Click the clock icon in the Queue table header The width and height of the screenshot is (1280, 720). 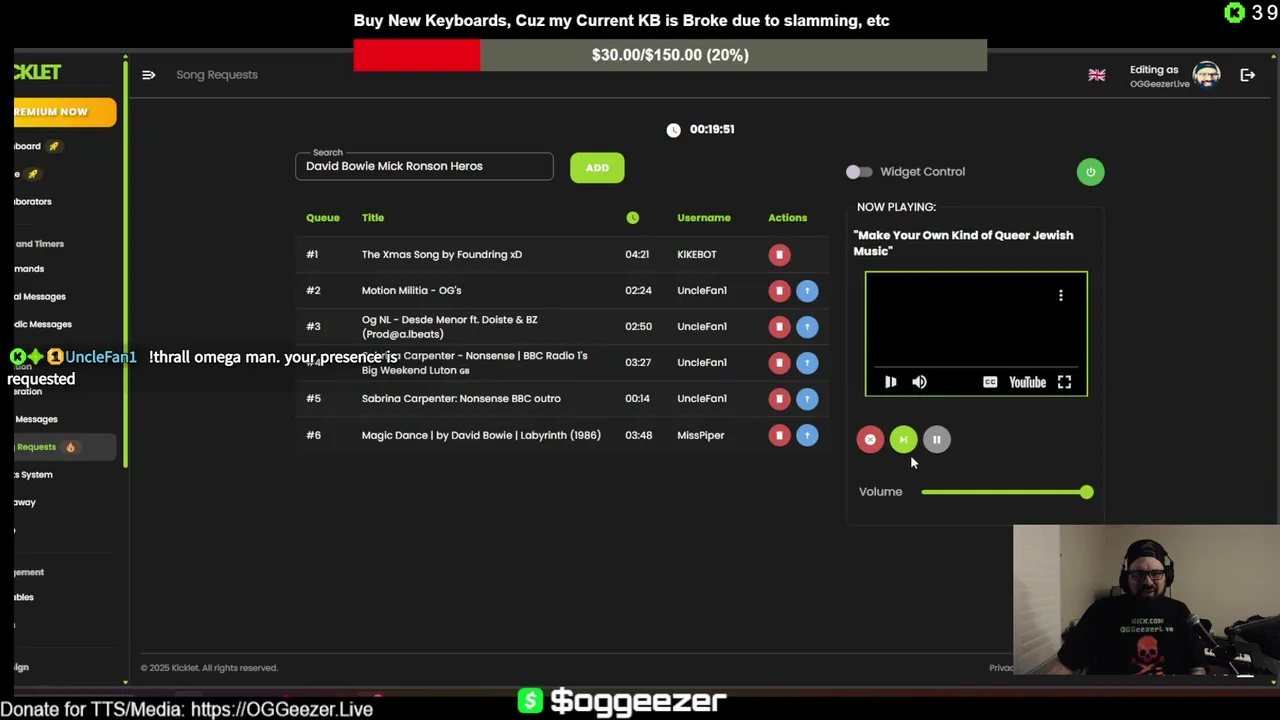click(x=632, y=218)
